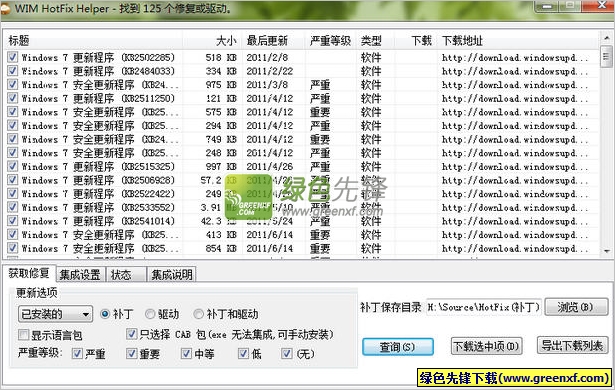Click the 975 KB size cell
The image size is (615, 390).
click(x=221, y=85)
